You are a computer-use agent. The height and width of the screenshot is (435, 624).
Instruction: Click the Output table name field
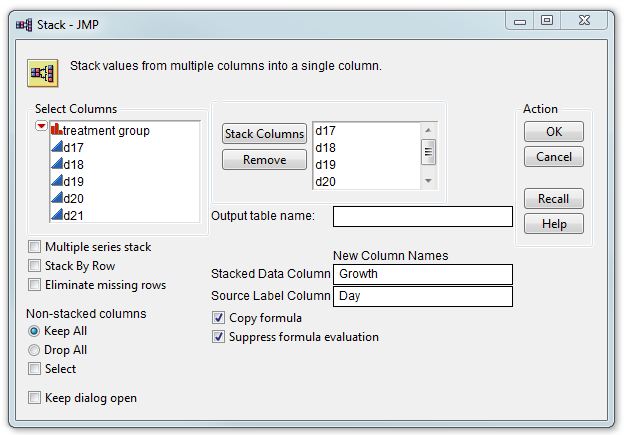(x=422, y=216)
